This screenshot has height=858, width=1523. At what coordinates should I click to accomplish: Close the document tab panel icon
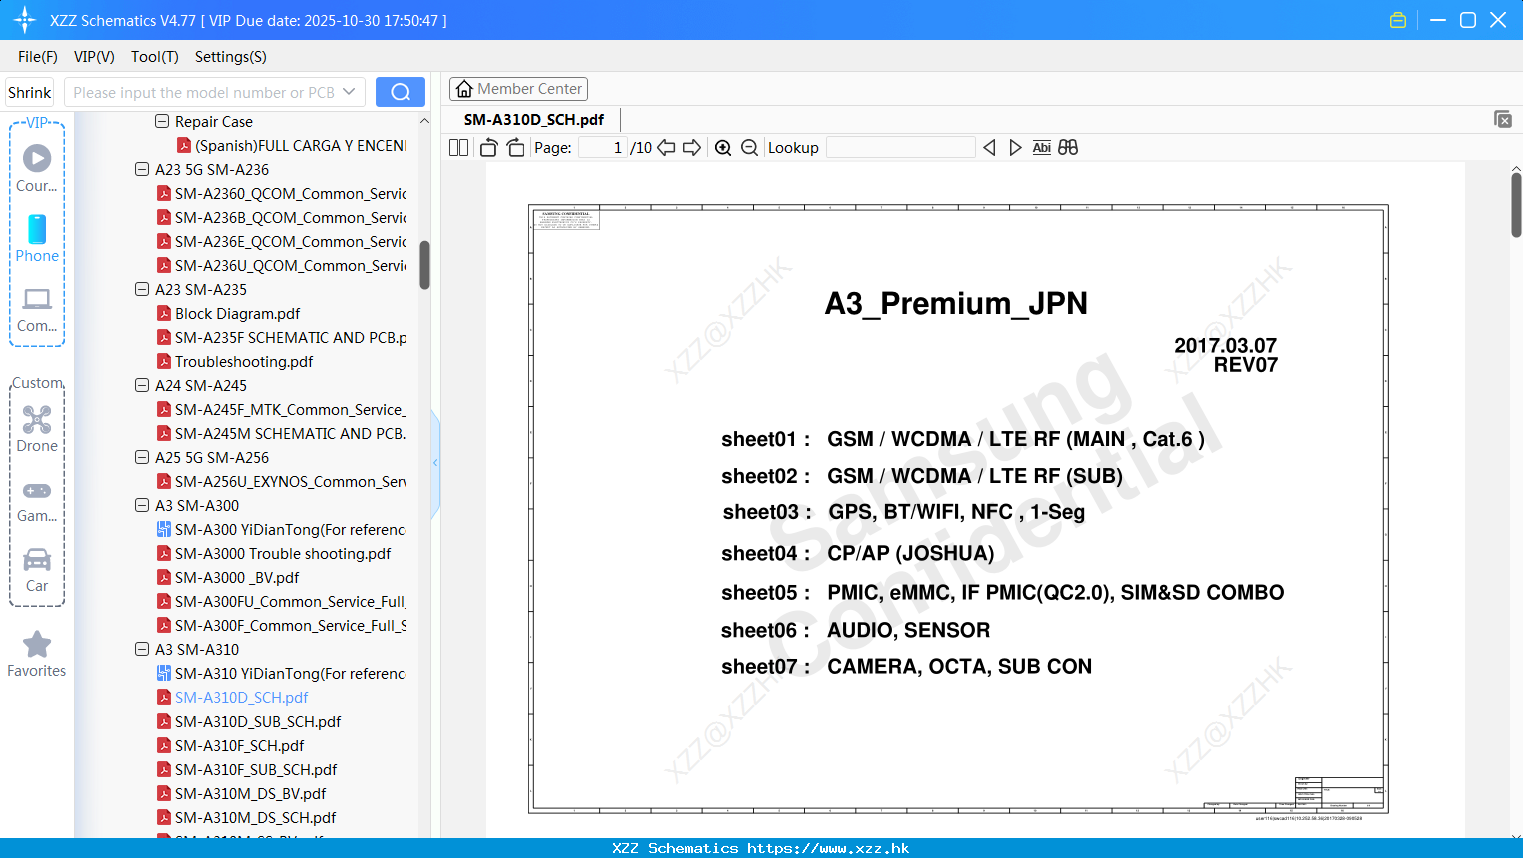pos(1503,119)
